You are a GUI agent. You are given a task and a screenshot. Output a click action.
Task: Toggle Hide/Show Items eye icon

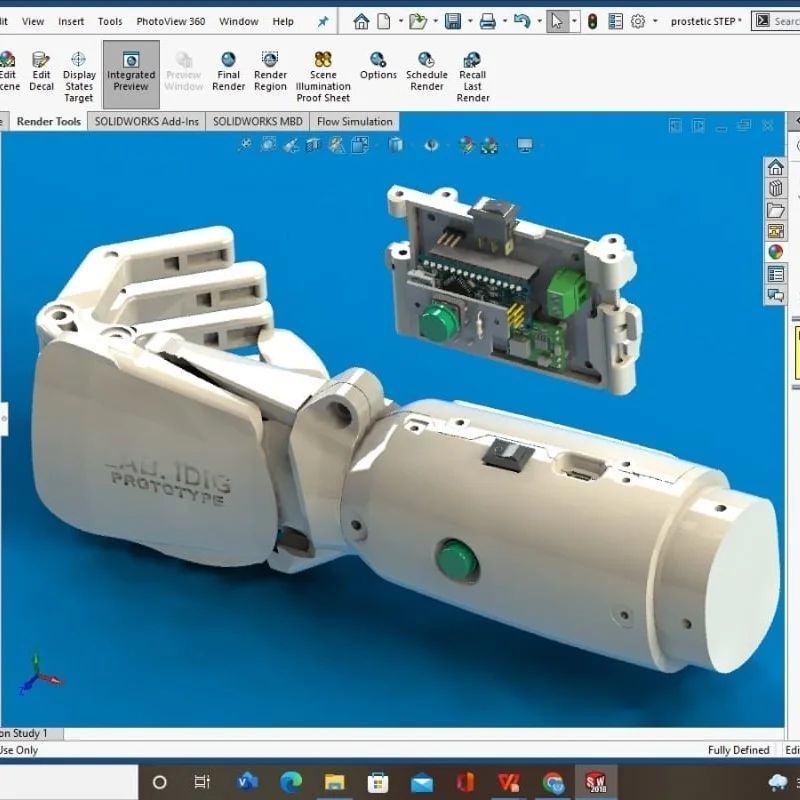(x=431, y=145)
